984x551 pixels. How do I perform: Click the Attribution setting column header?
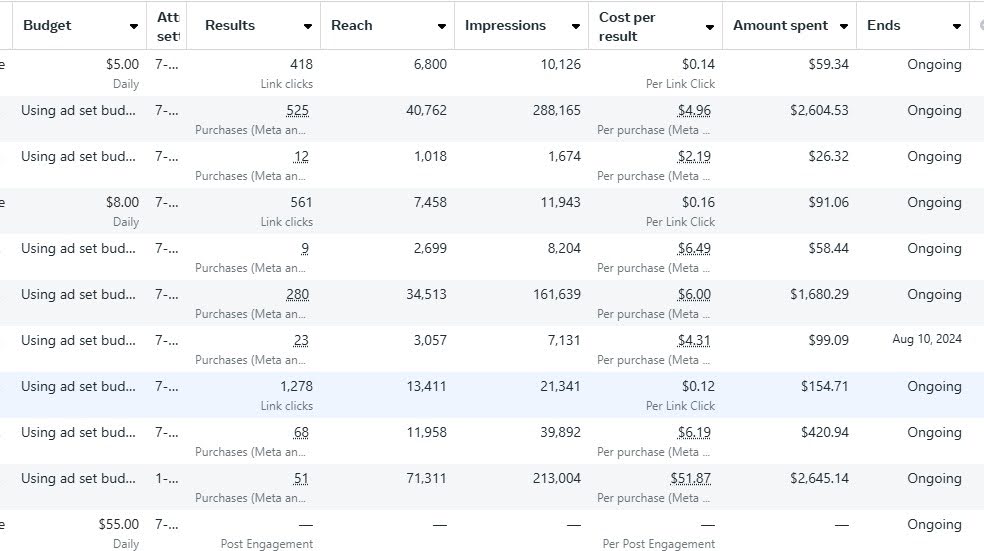[x=166, y=26]
